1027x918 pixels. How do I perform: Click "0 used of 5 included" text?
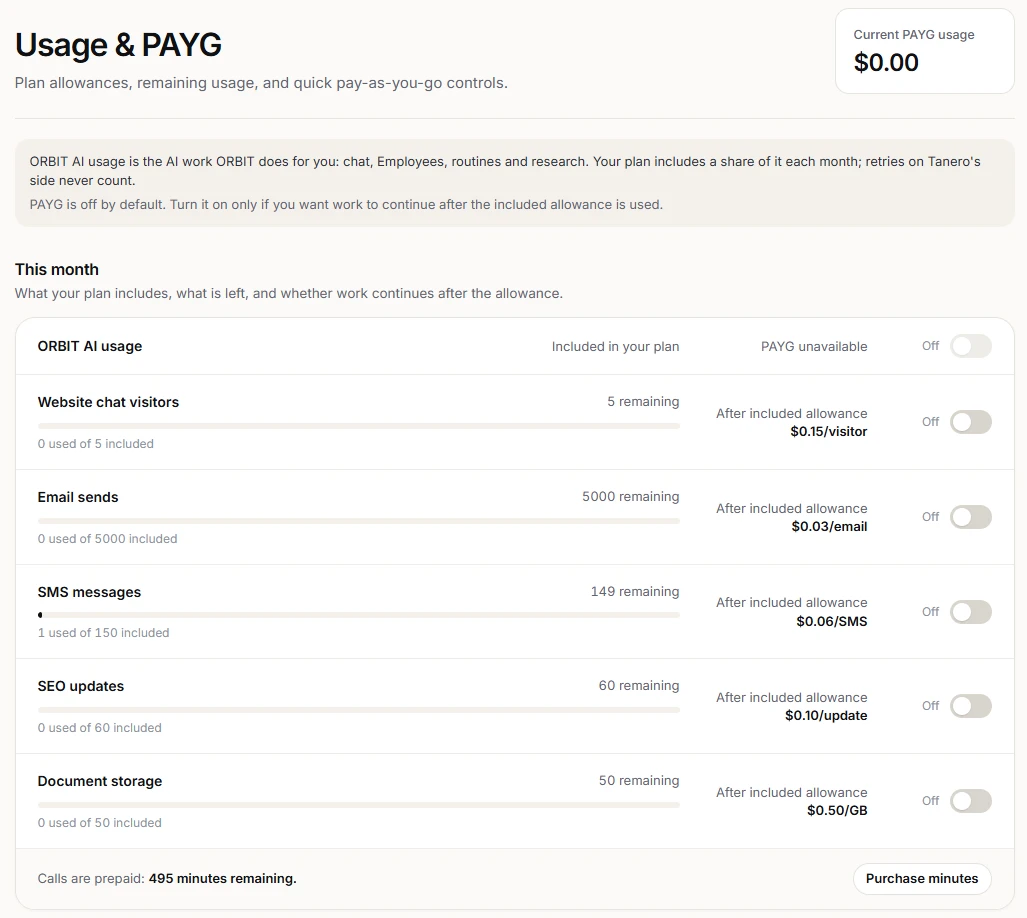96,444
